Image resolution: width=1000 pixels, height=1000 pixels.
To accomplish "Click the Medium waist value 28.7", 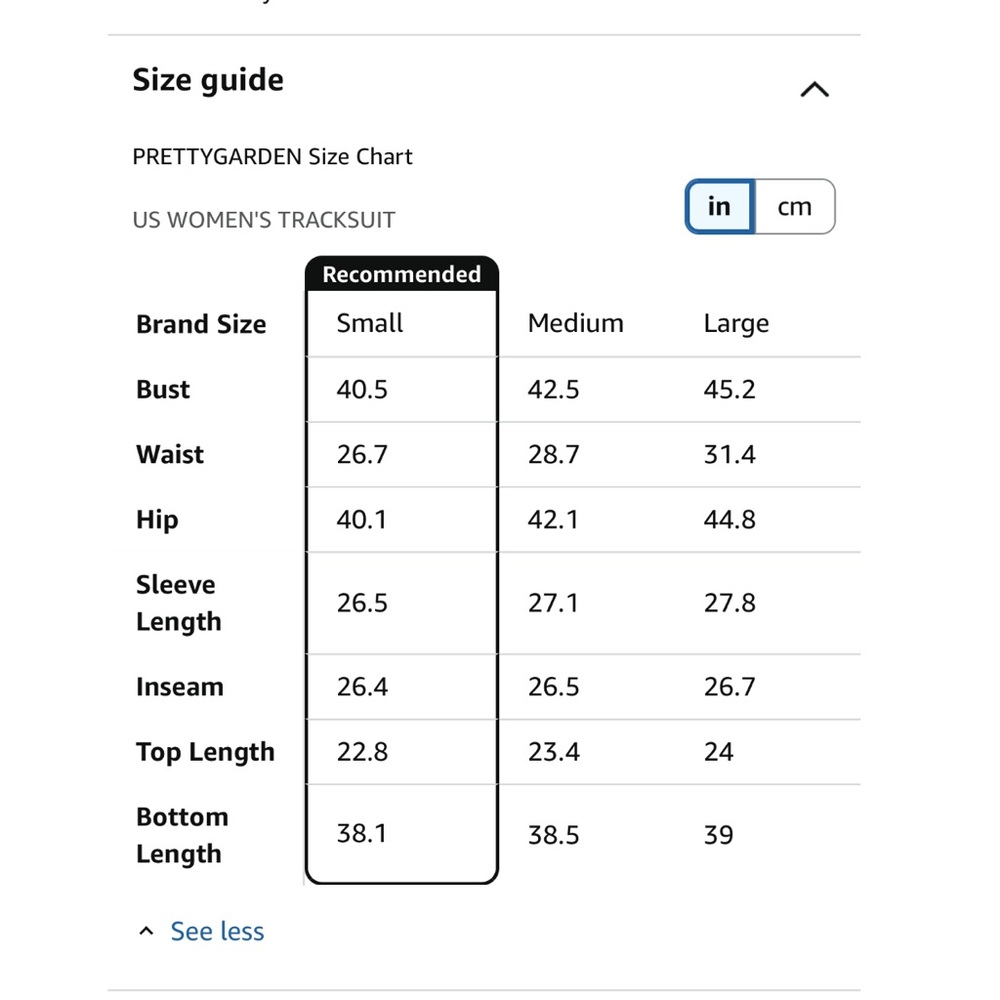I will click(x=554, y=455).
